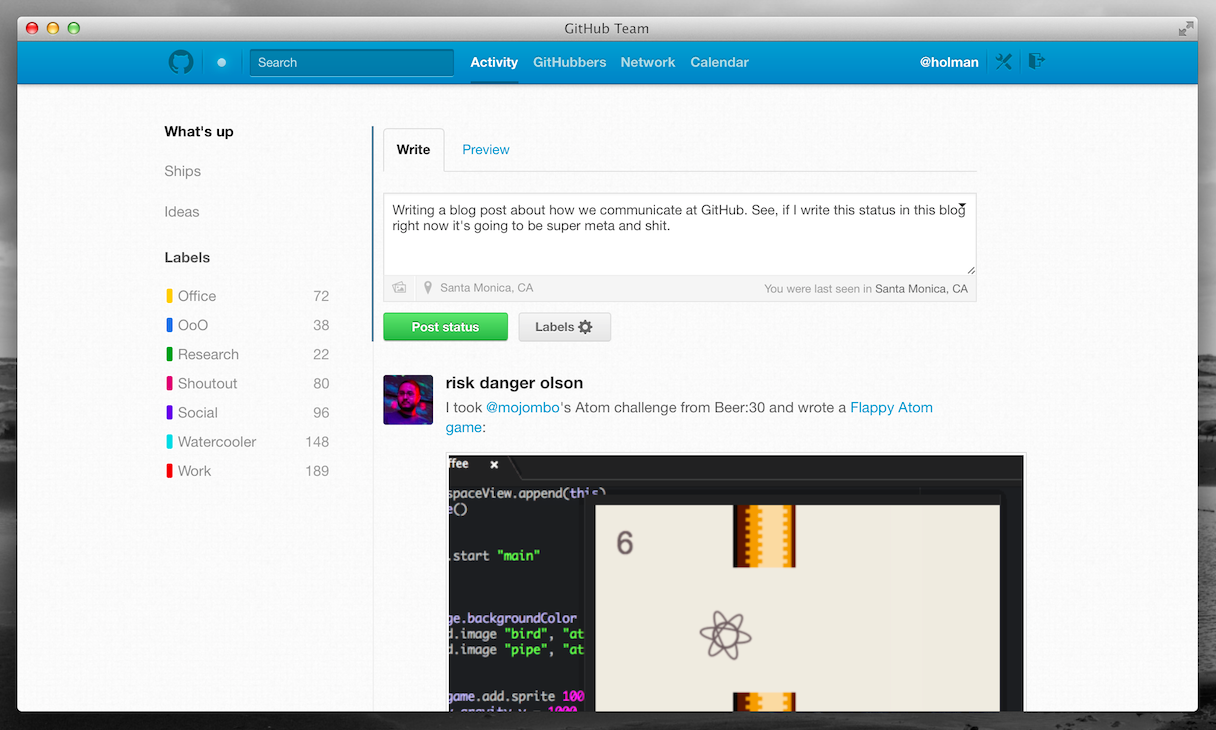
Task: Click the Office count 72
Action: 321,296
